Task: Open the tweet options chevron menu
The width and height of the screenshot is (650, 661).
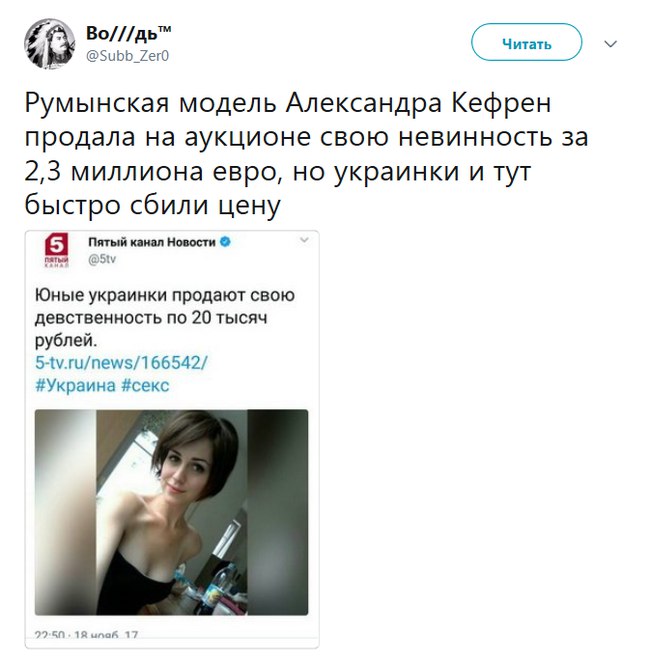Action: (610, 43)
